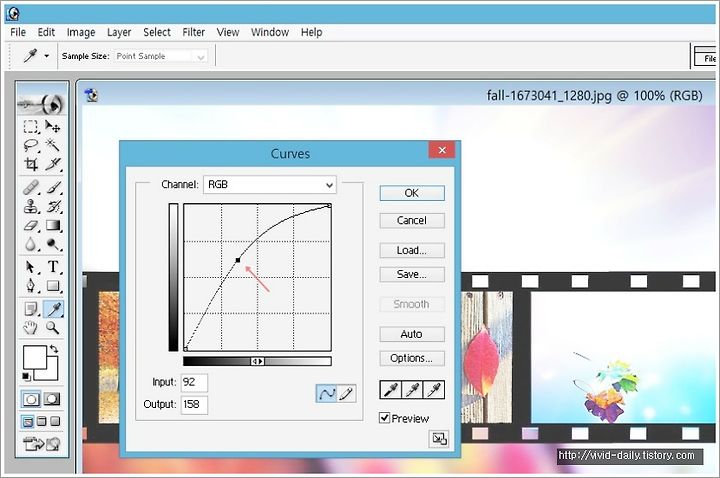Select the Brush tool

(53, 187)
